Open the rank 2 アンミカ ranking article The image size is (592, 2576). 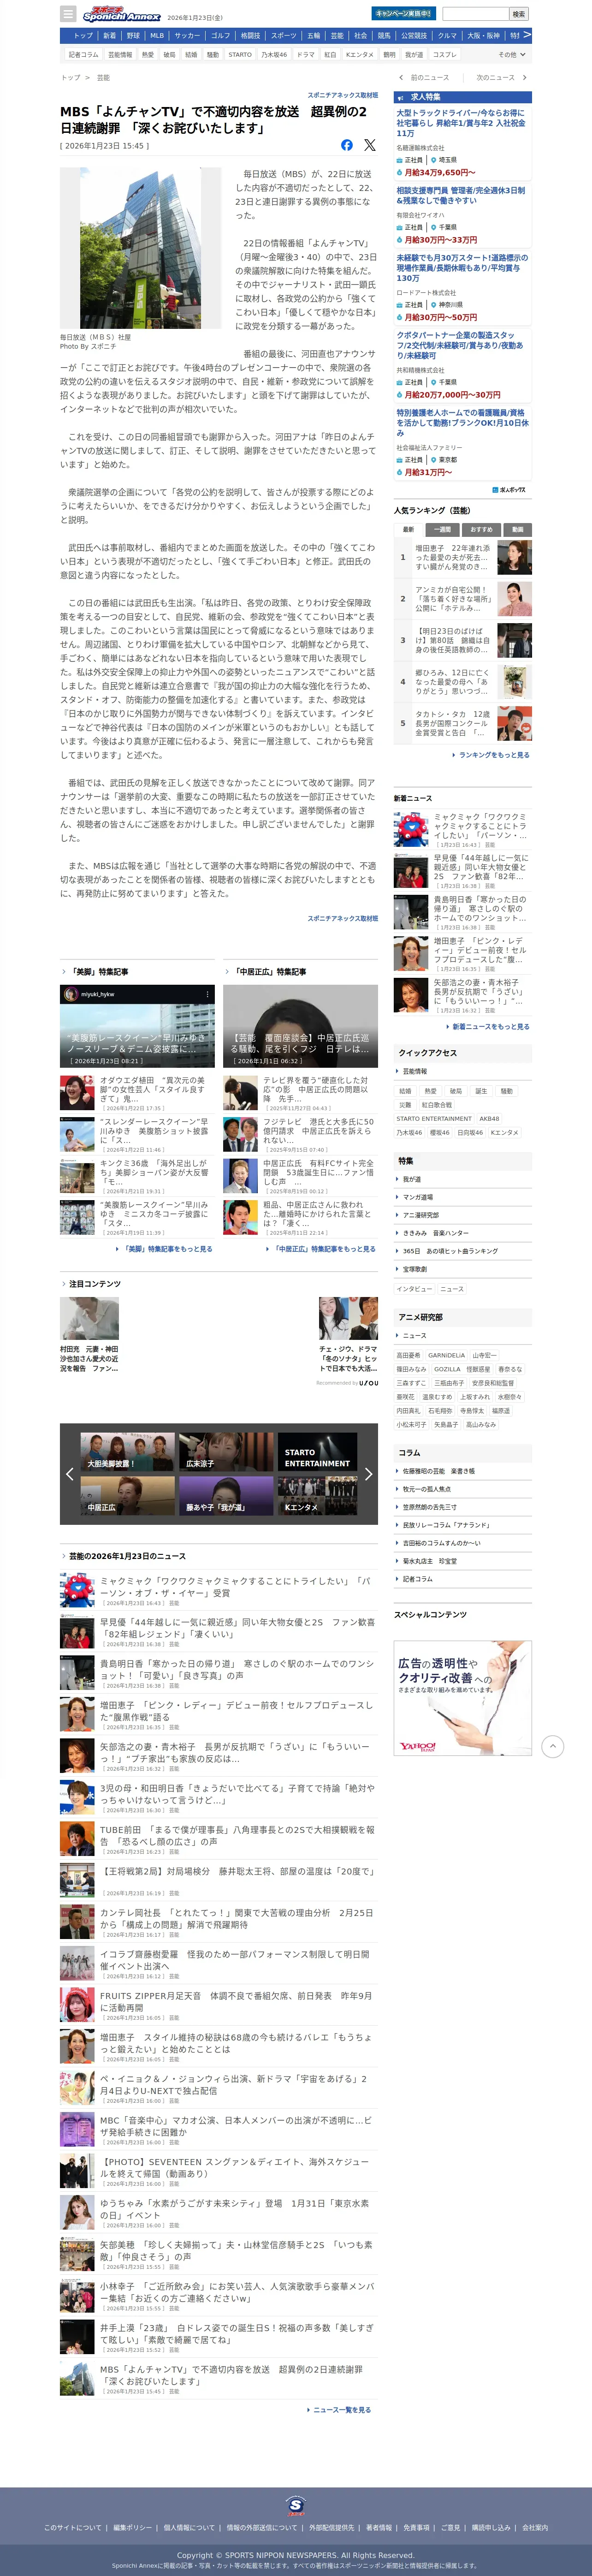(x=463, y=599)
